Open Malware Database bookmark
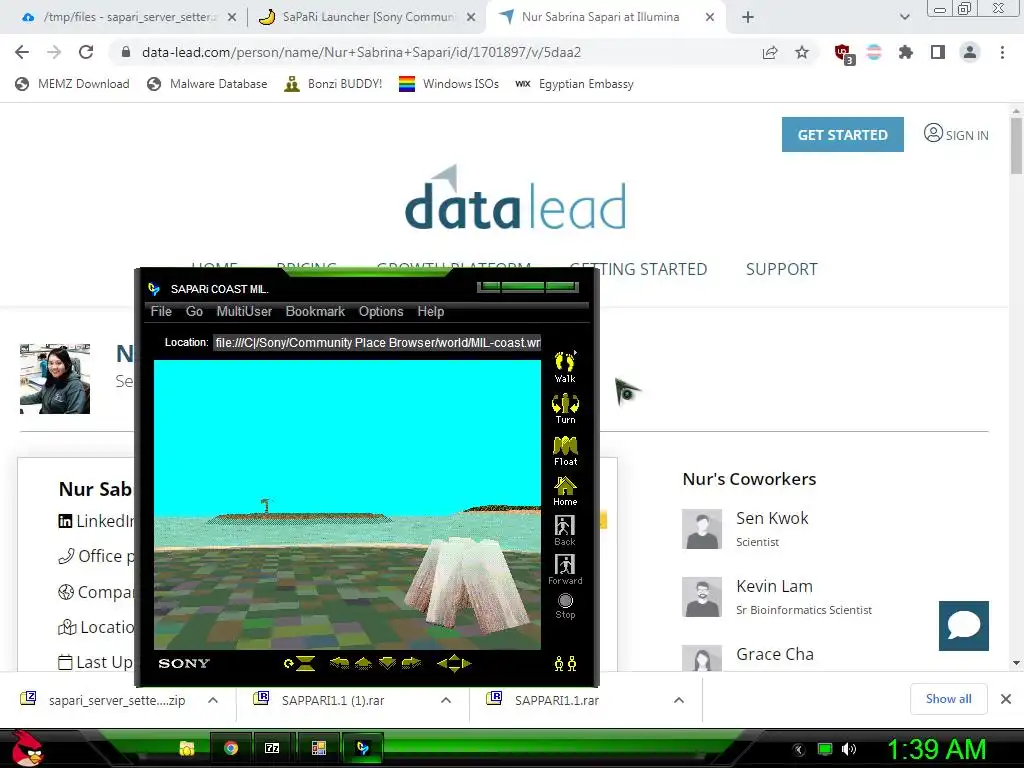The width and height of the screenshot is (1024, 768). (207, 84)
